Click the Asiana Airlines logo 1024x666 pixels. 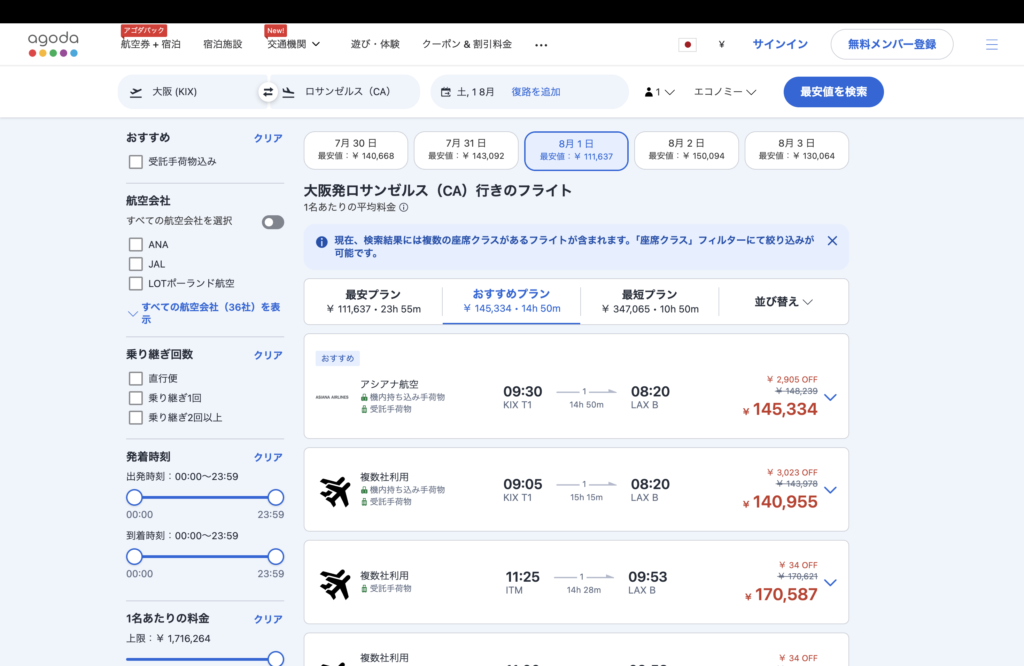coord(331,396)
